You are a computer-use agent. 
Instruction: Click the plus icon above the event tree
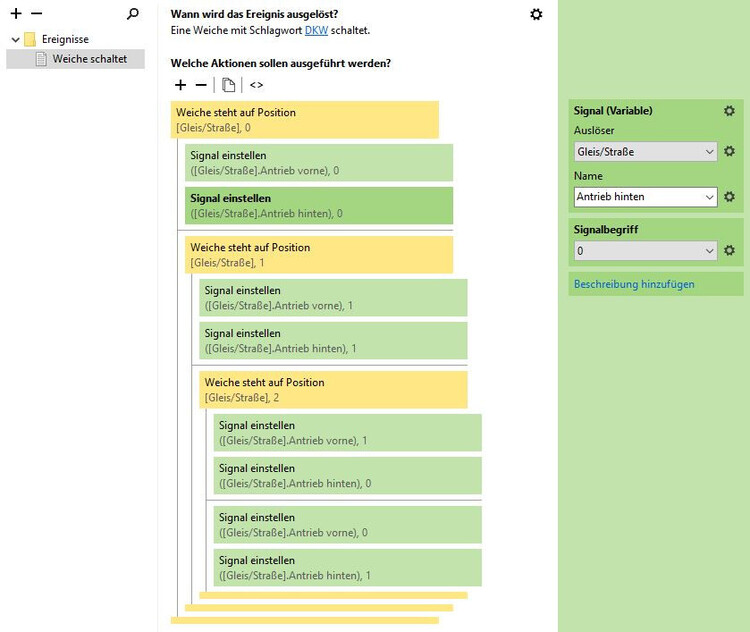16,14
